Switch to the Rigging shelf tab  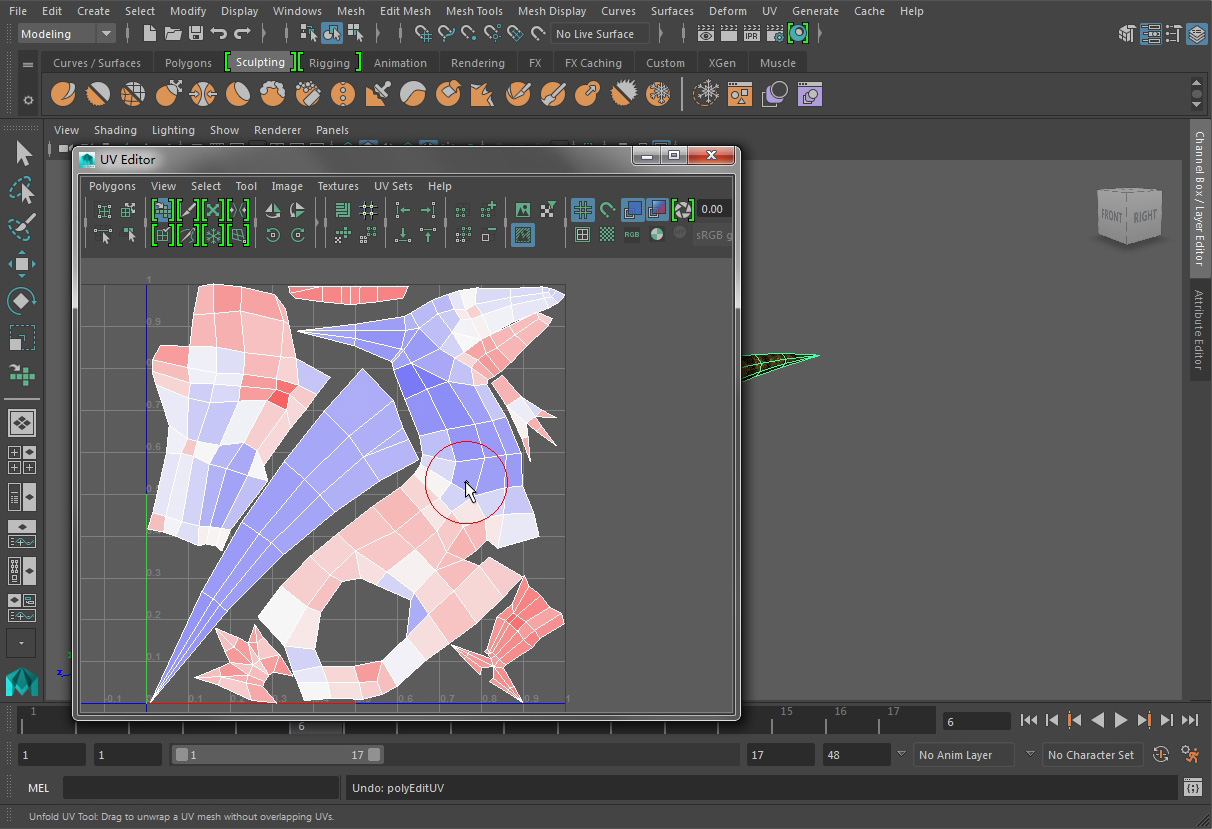[x=329, y=63]
